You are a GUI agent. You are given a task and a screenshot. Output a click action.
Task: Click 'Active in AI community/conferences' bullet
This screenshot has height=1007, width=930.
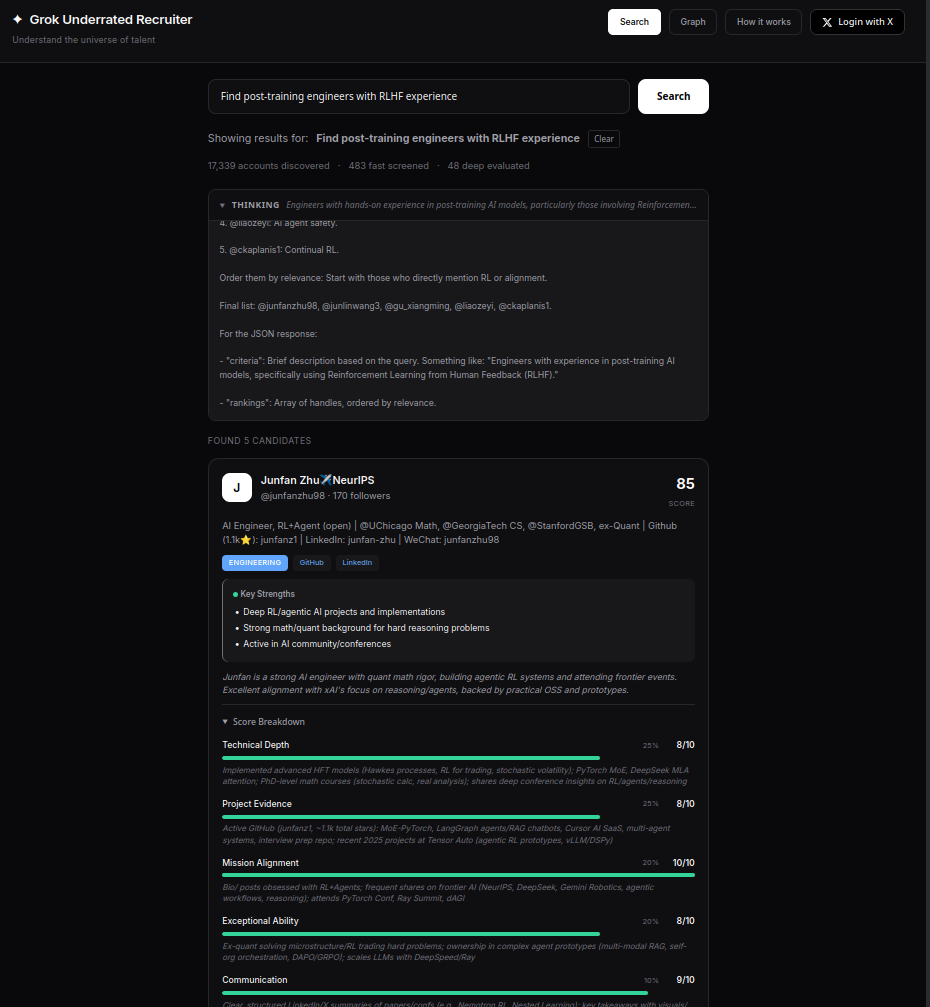coord(317,644)
